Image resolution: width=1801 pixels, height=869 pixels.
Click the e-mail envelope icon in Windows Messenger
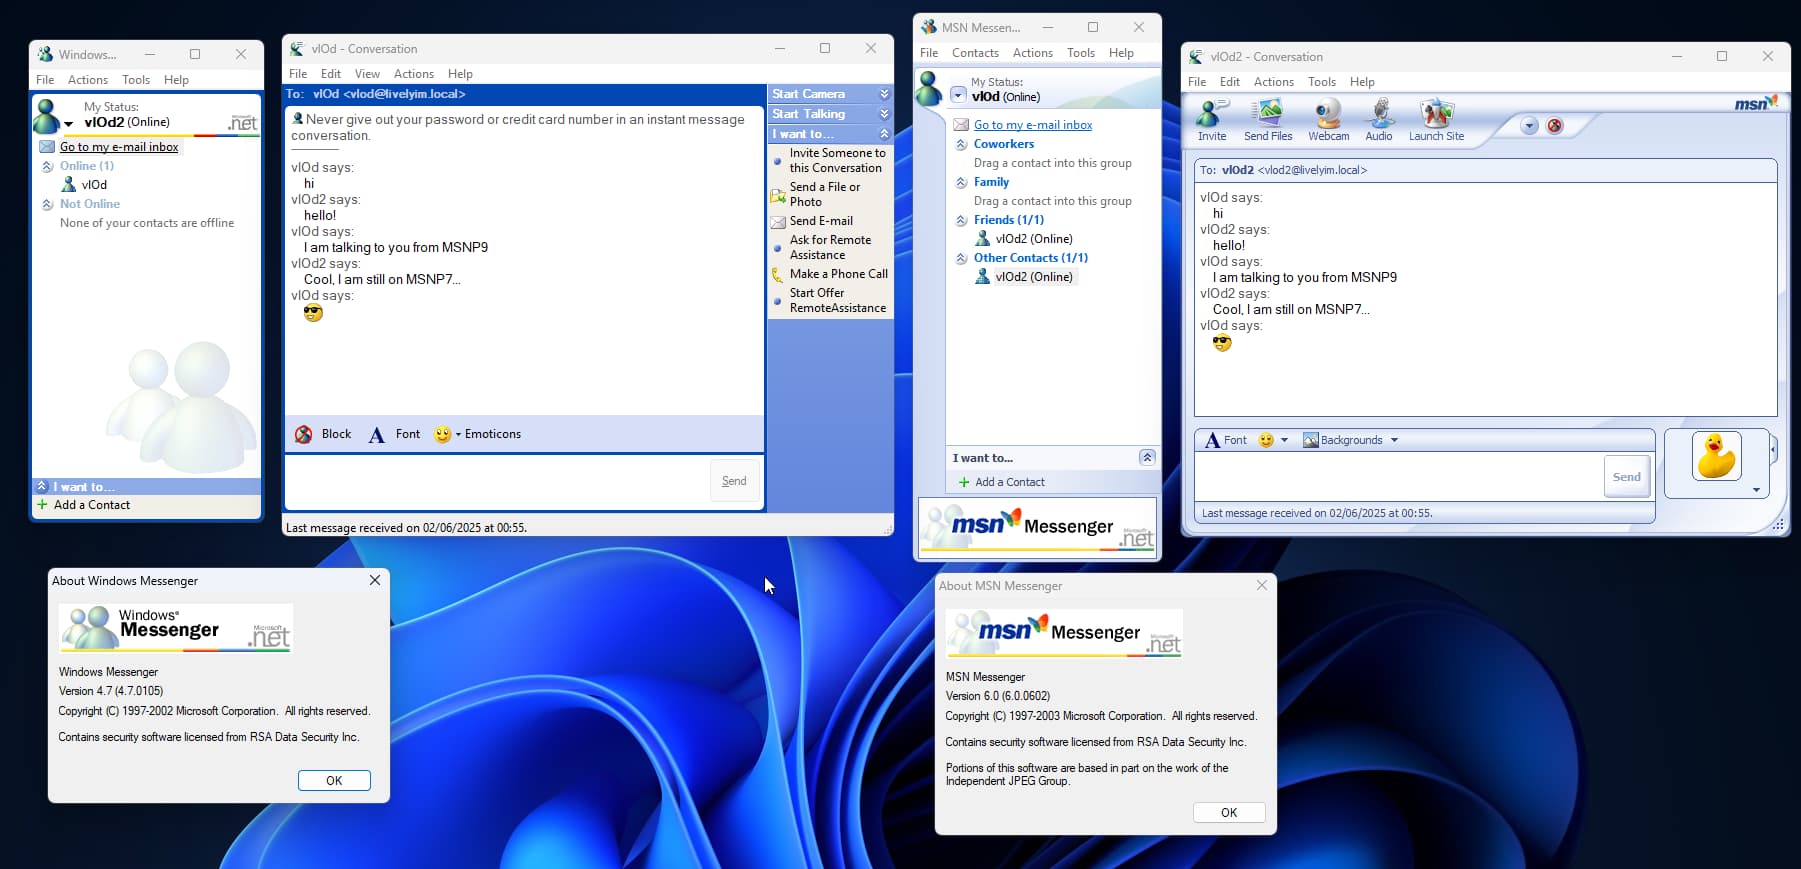tap(47, 147)
